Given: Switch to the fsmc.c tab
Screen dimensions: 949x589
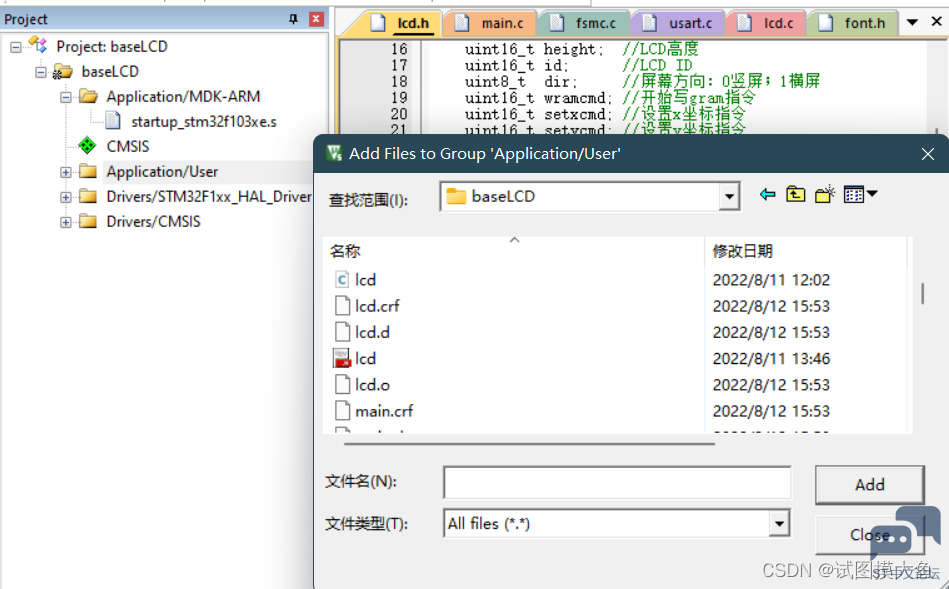Looking at the screenshot, I should point(585,23).
